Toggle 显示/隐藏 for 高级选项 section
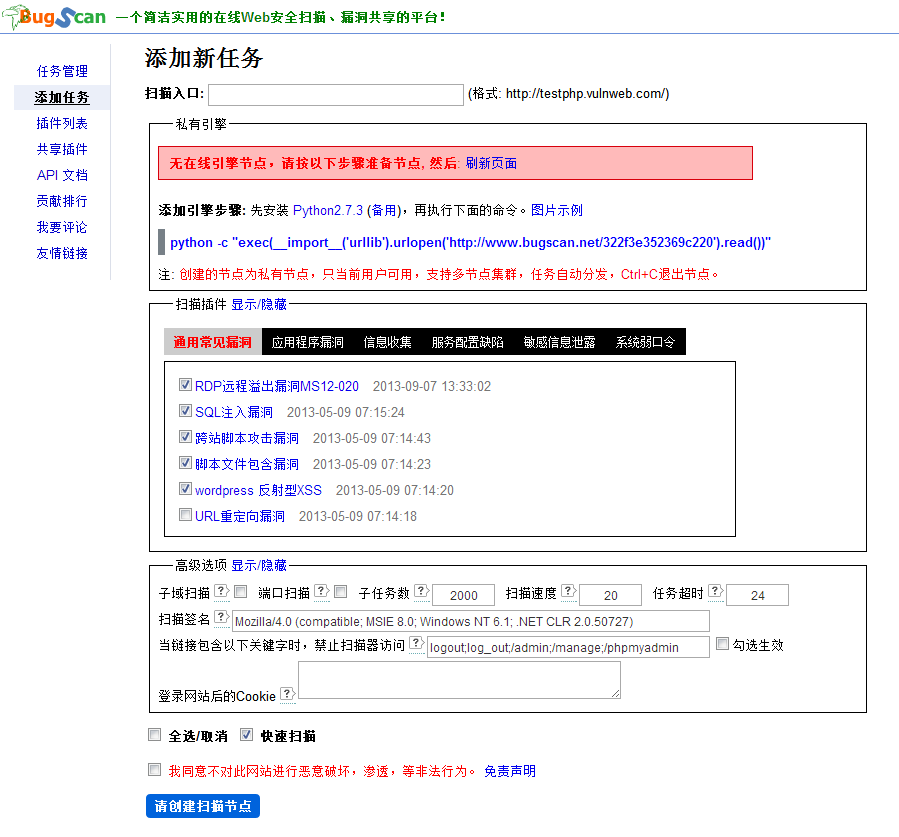The width and height of the screenshot is (899, 837). pos(259,566)
